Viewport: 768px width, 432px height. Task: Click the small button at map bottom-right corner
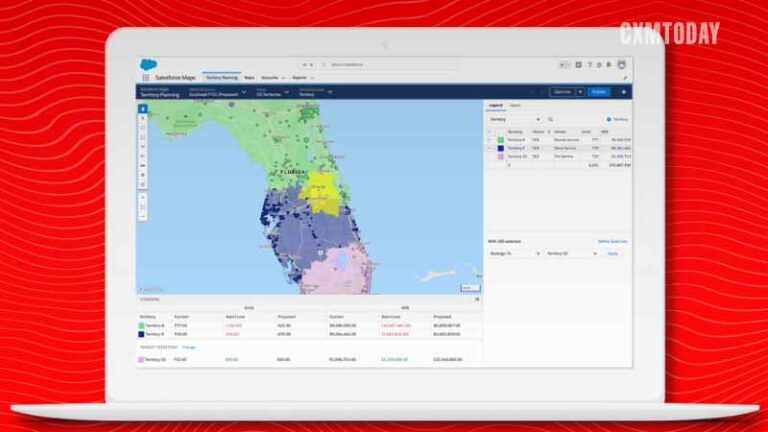click(470, 288)
